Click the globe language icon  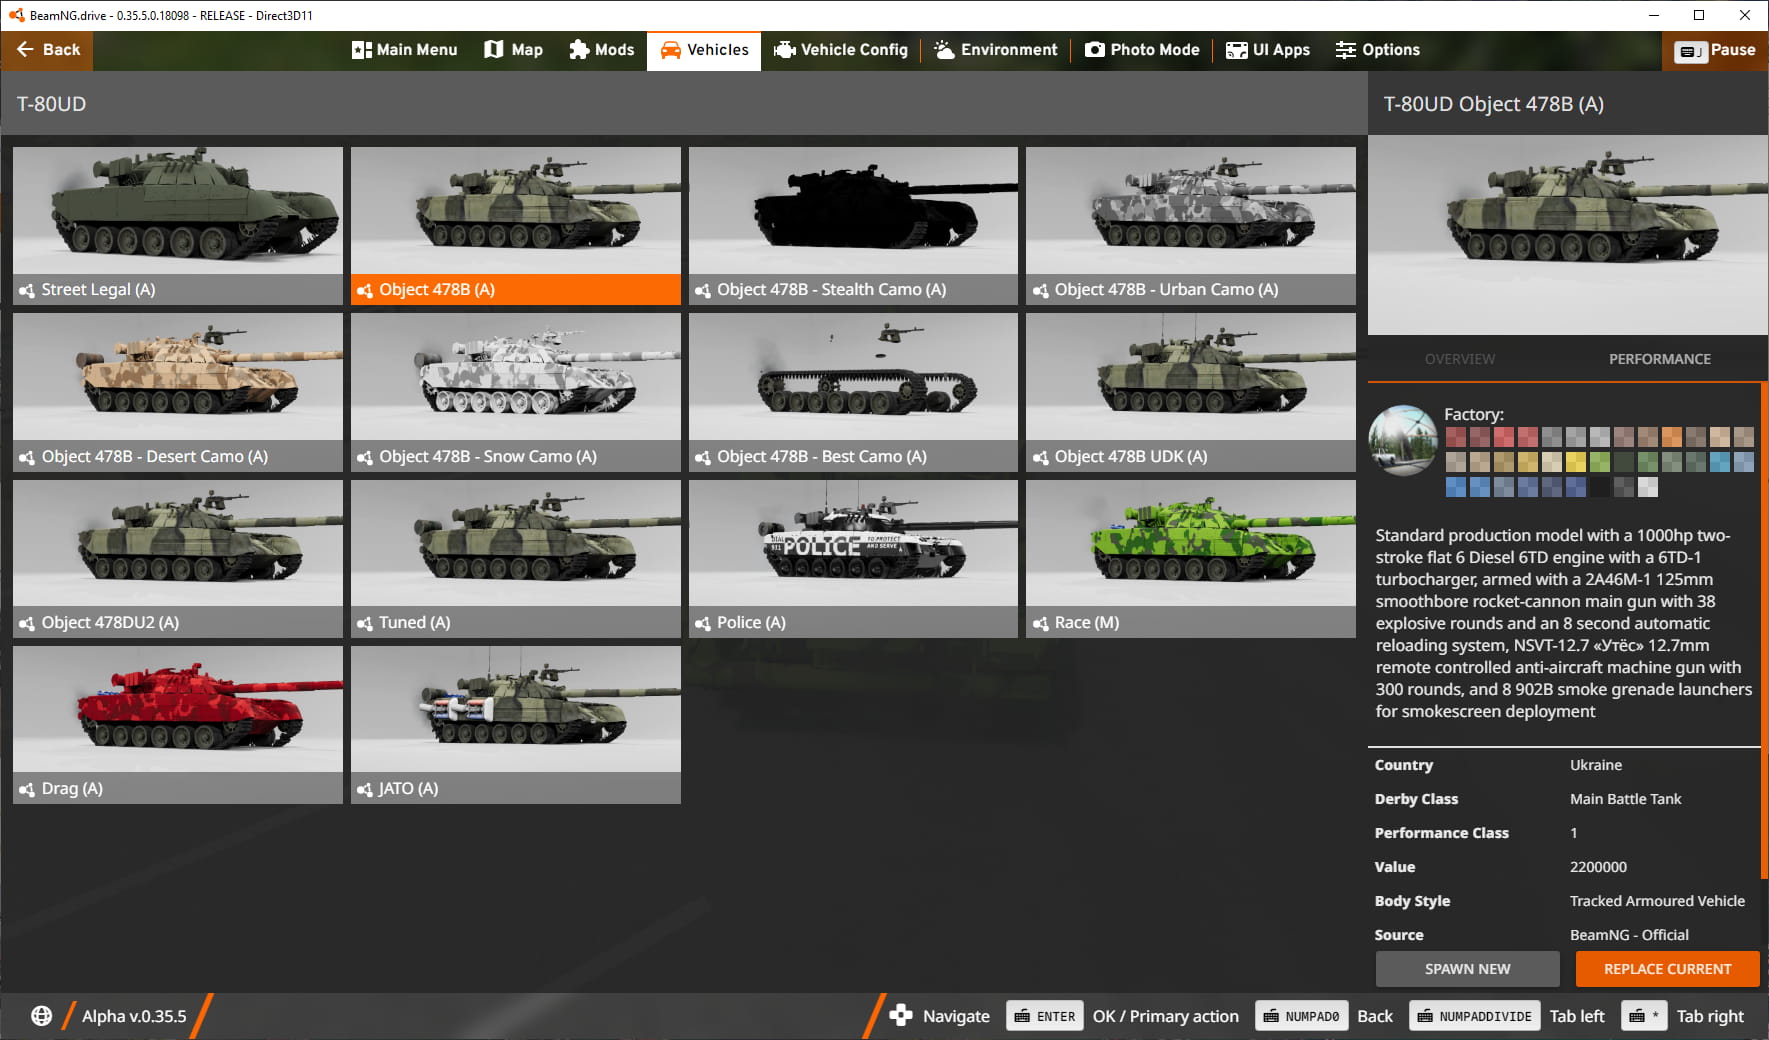(x=41, y=1016)
